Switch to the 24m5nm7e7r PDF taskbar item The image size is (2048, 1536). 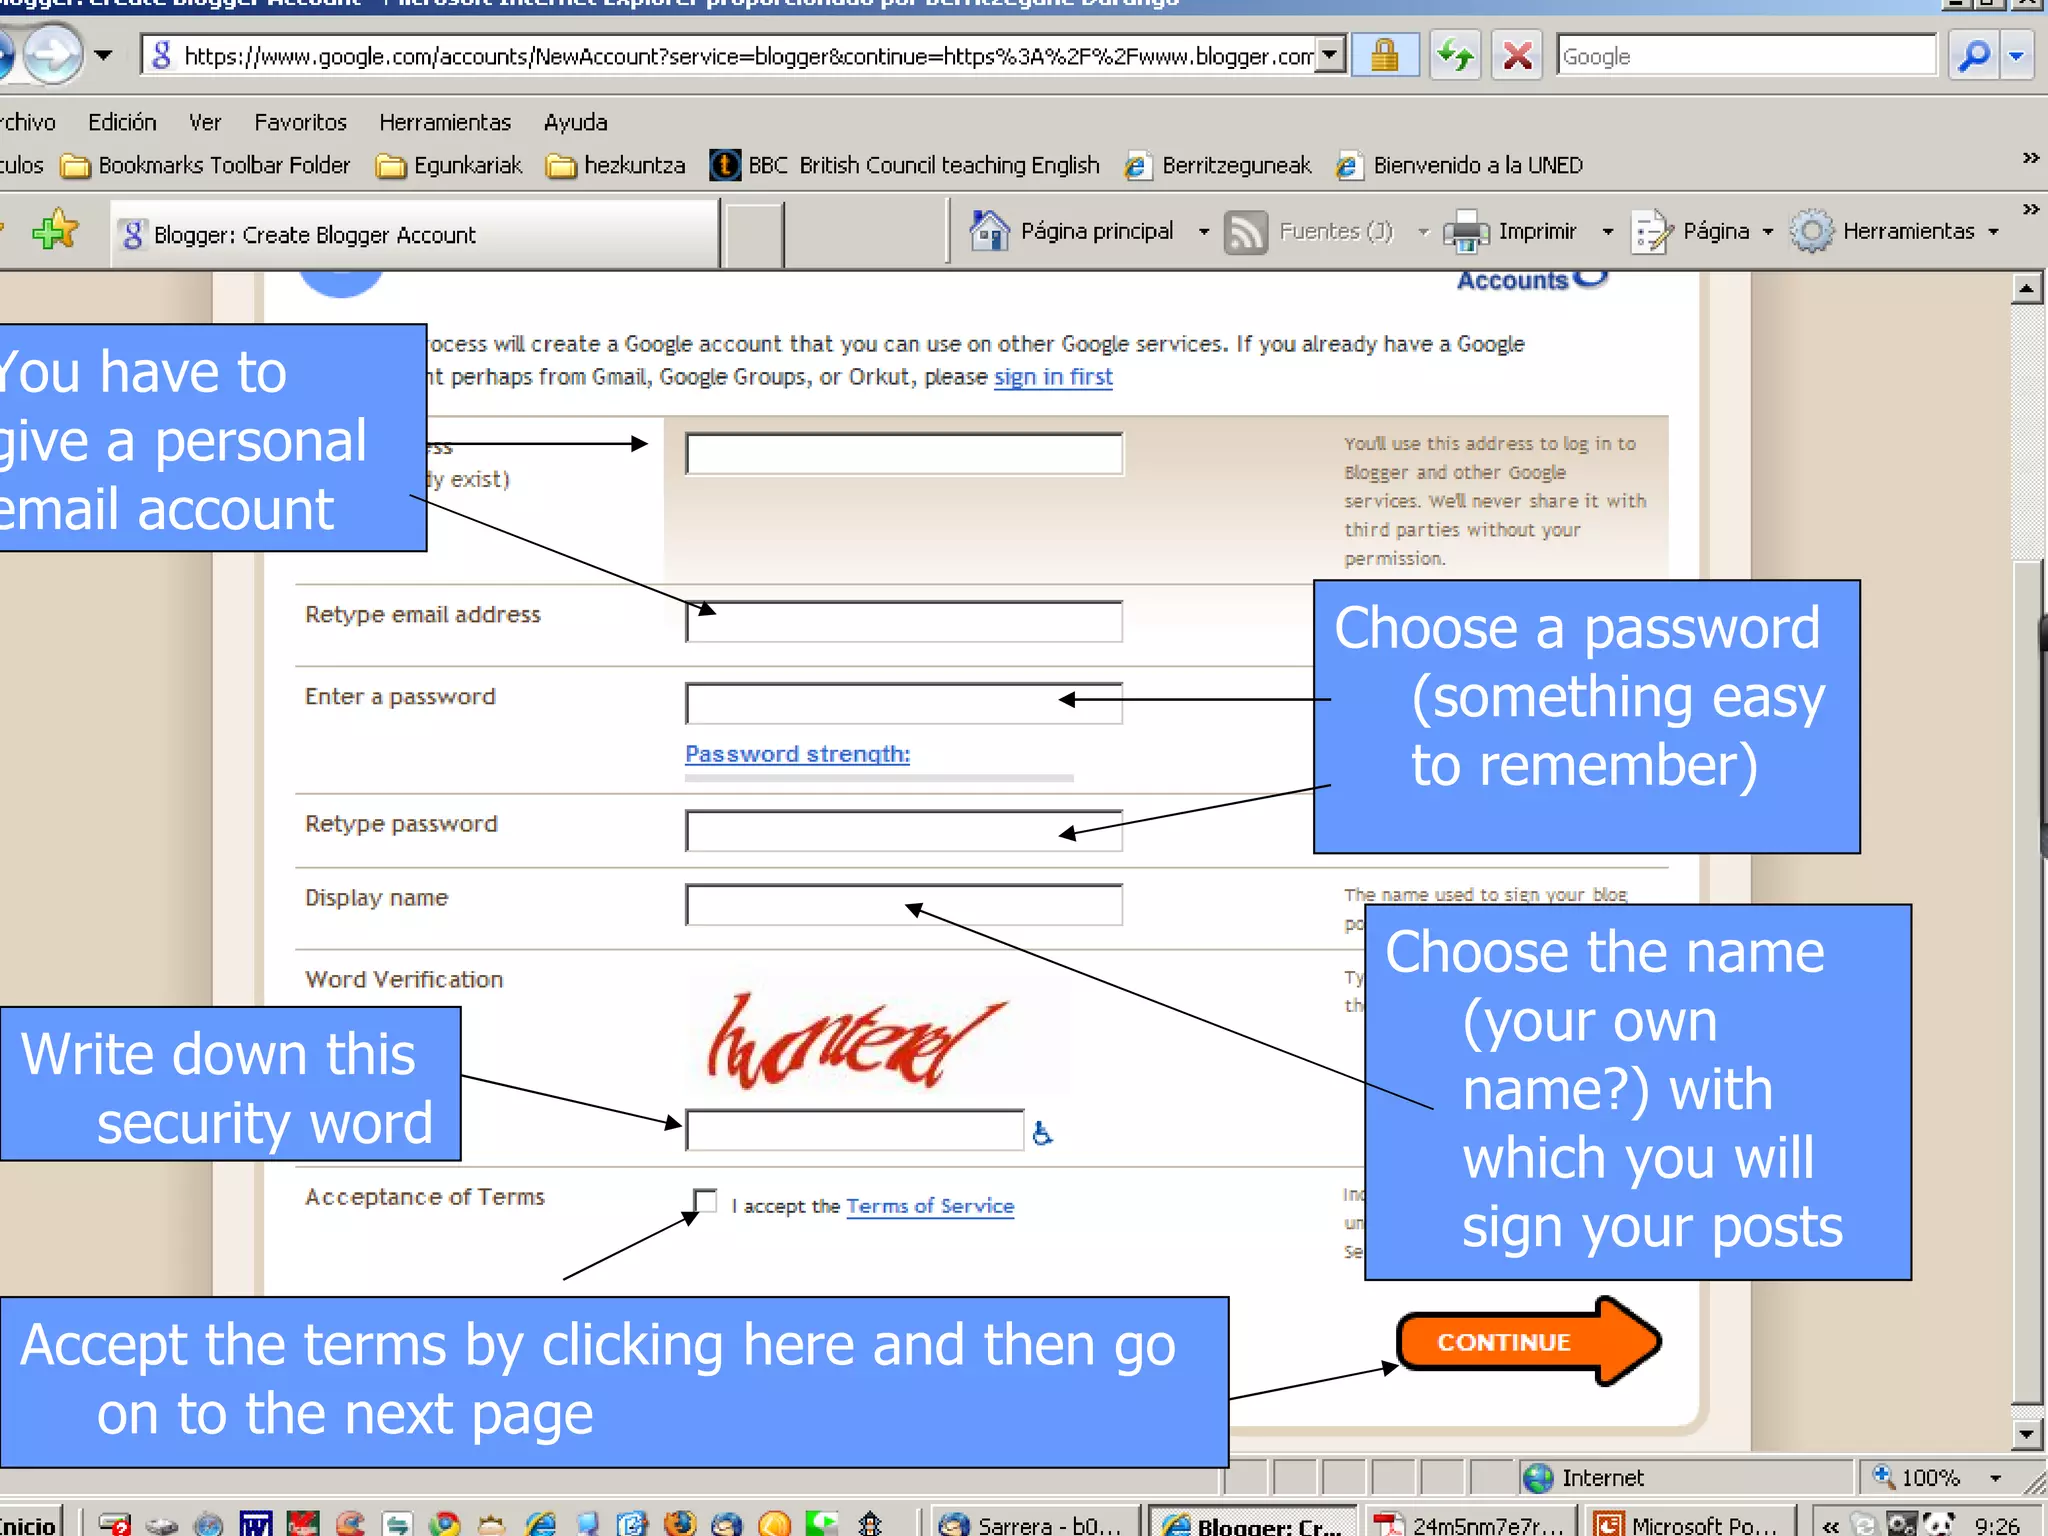1470,1524
